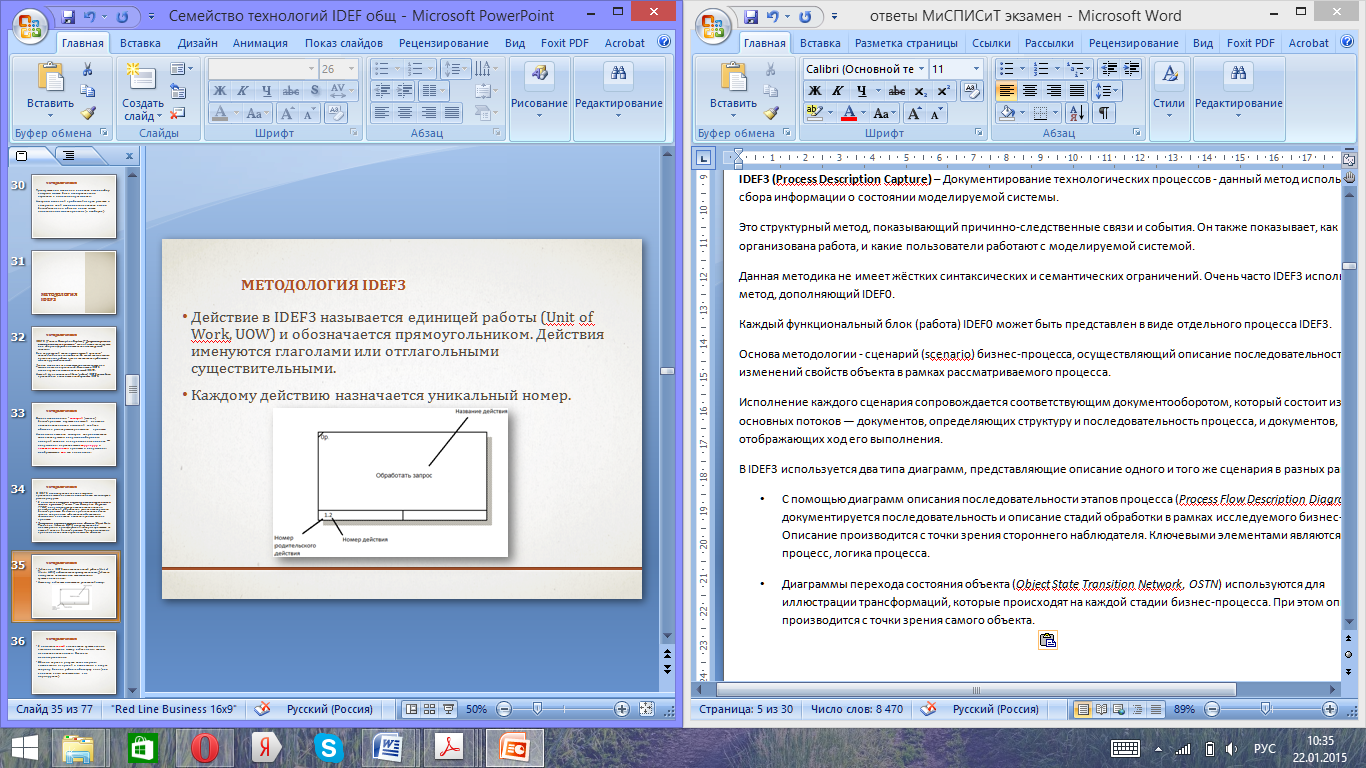Image resolution: width=1366 pixels, height=768 pixels.
Task: Toggle bold formatting in Word ribbon
Action: click(x=815, y=91)
